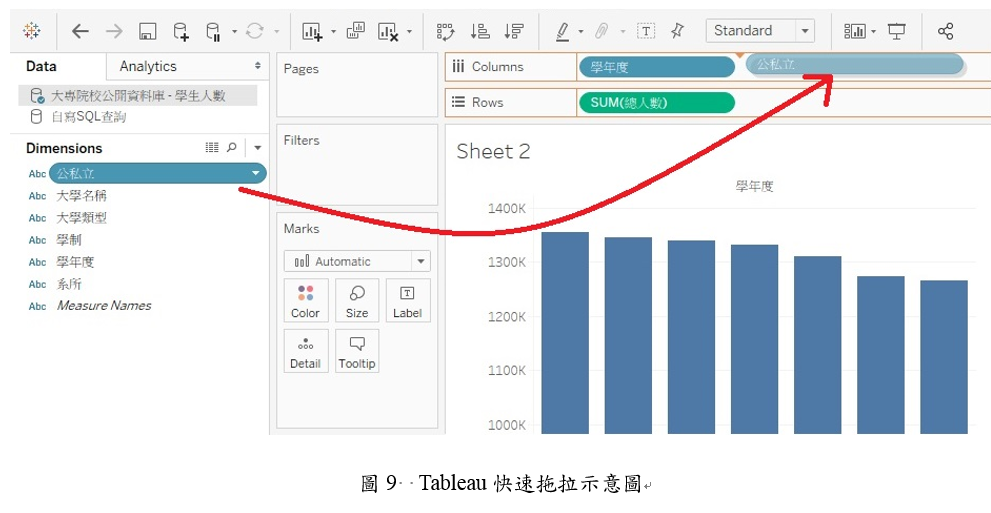Screen dimensions: 991x513
Task: Sort bars ascending
Action: click(480, 32)
